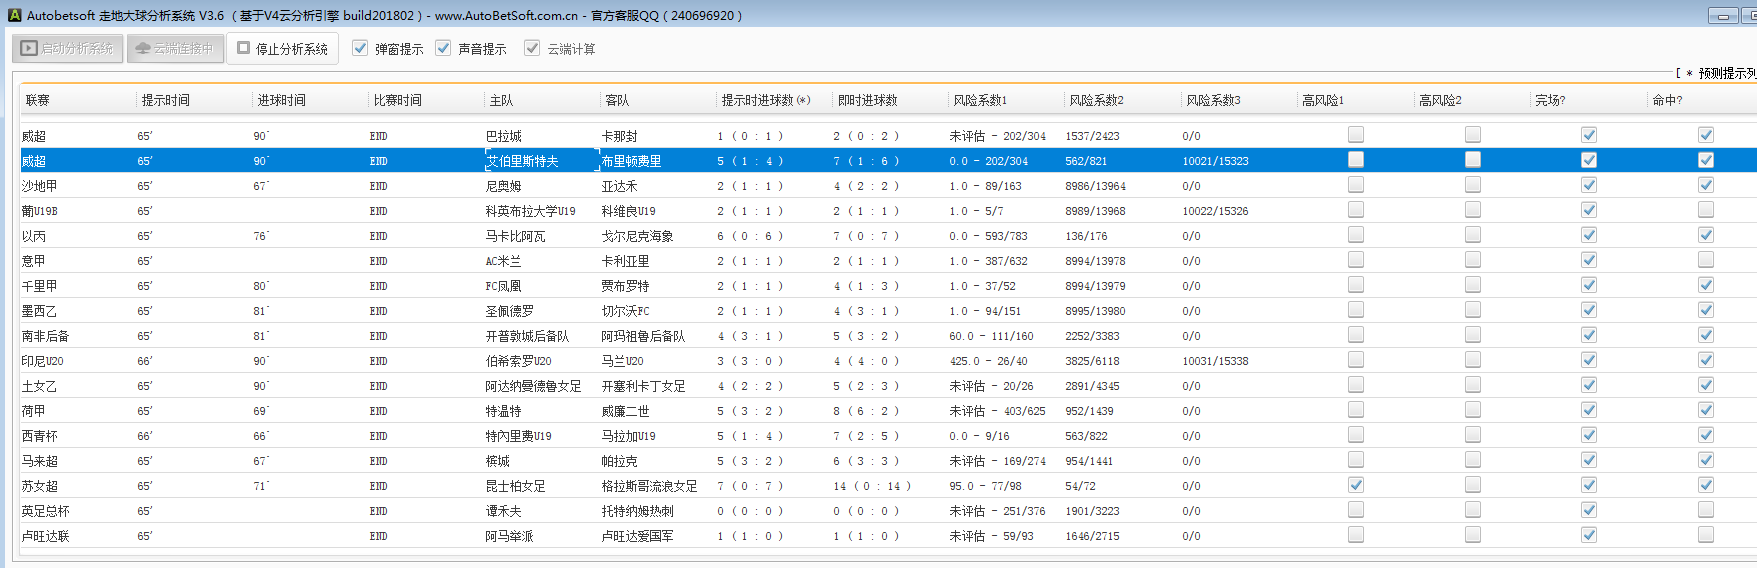Sort by the 联赛 column header
The width and height of the screenshot is (1757, 568).
tap(38, 100)
